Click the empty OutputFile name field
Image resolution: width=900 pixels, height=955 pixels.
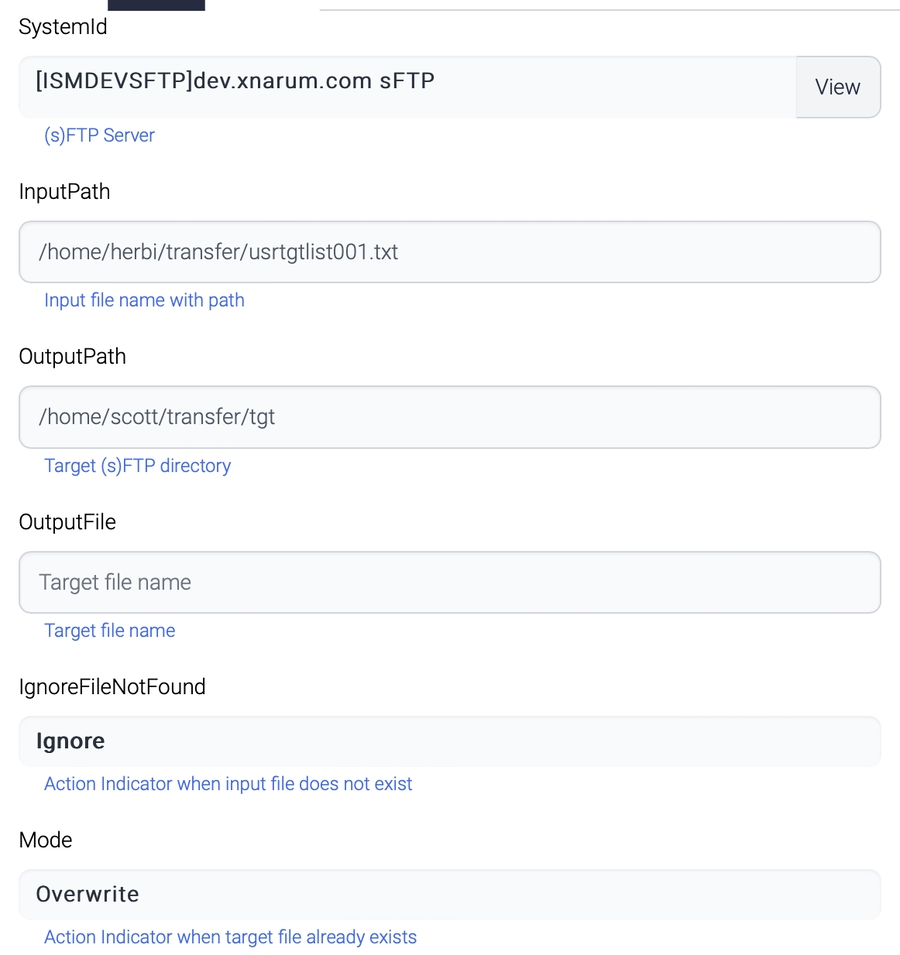449,582
